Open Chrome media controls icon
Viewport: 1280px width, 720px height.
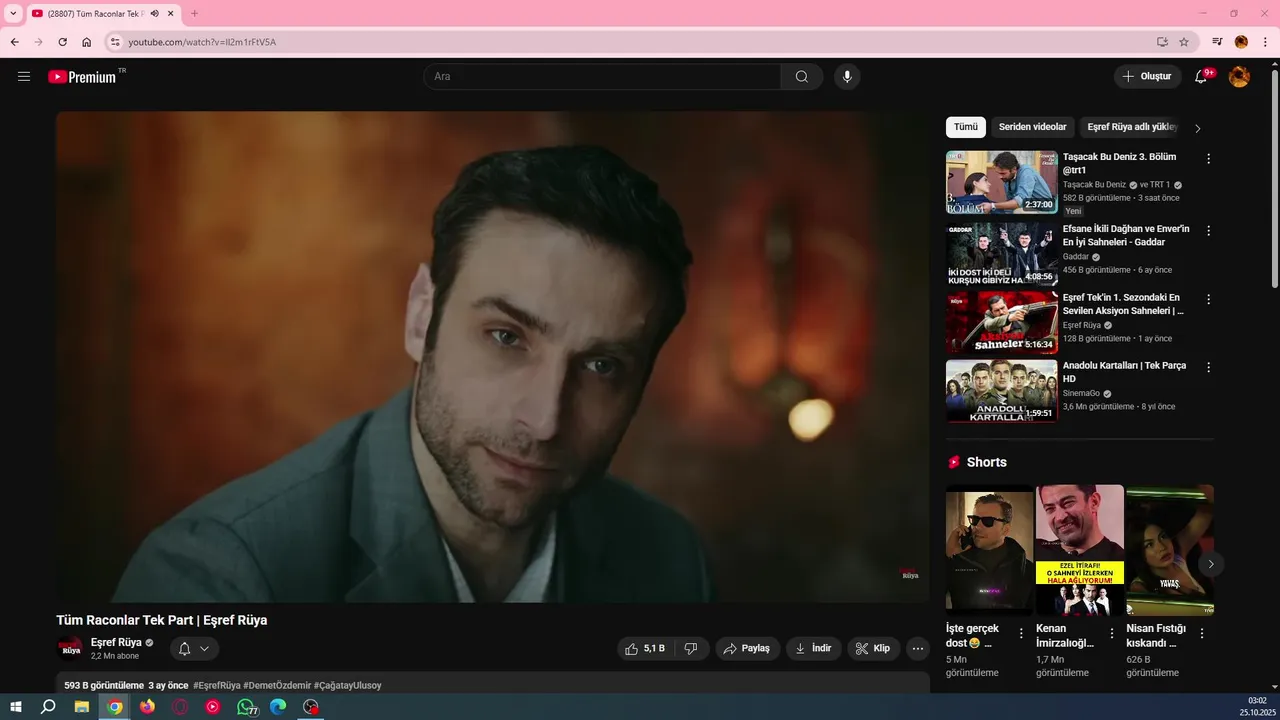tap(1217, 42)
